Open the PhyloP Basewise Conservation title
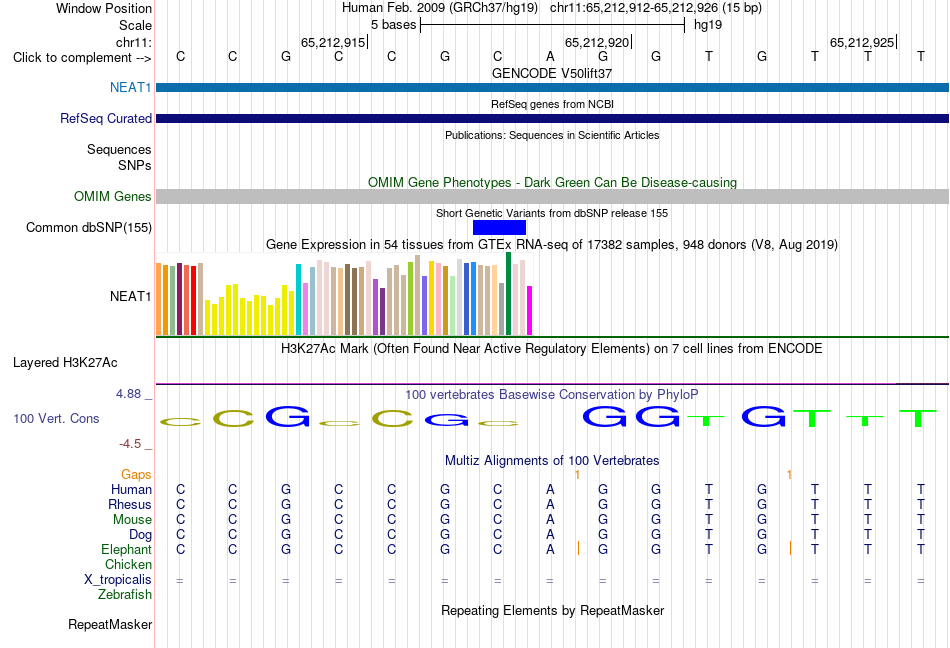This screenshot has width=950, height=648. 552,394
